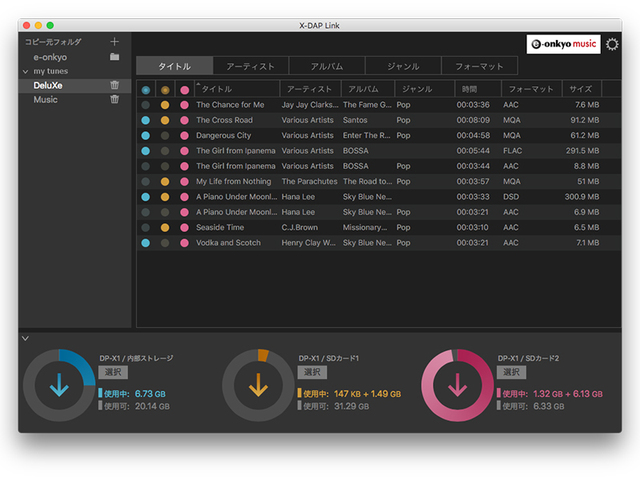
Task: Collapse the my tunes folder group
Action: pos(25,72)
